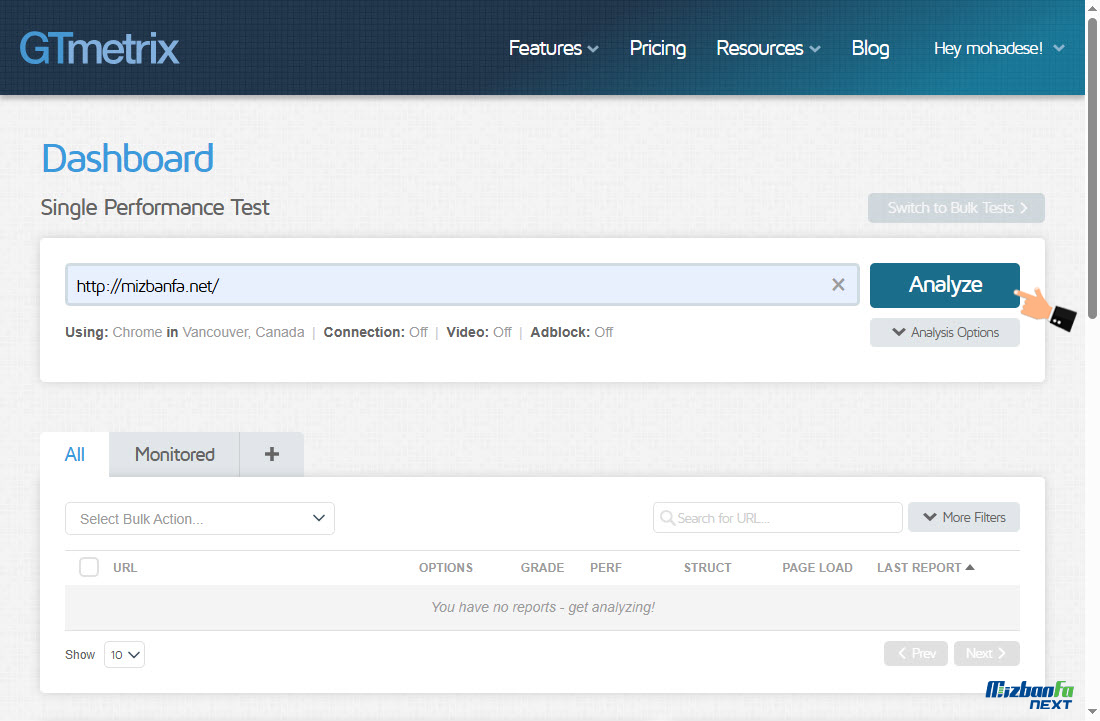Click the Analyze button
1100x721 pixels.
(x=944, y=285)
